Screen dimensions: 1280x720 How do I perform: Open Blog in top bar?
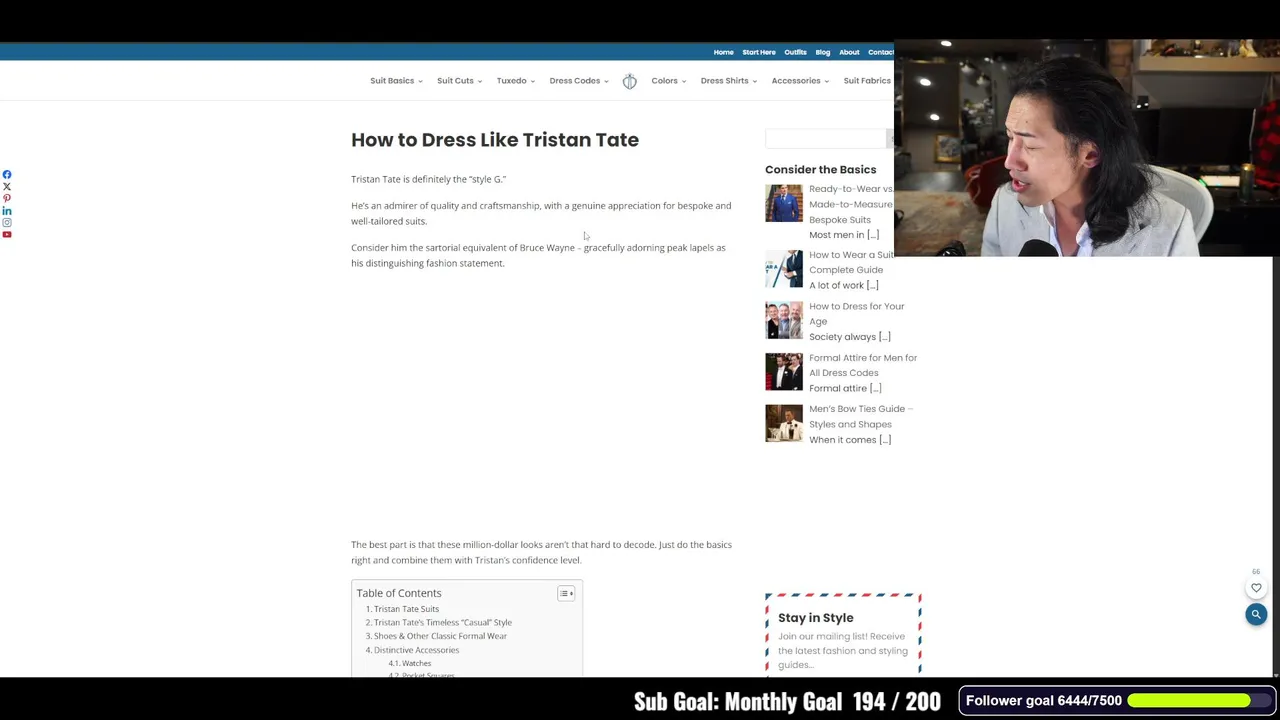822,52
